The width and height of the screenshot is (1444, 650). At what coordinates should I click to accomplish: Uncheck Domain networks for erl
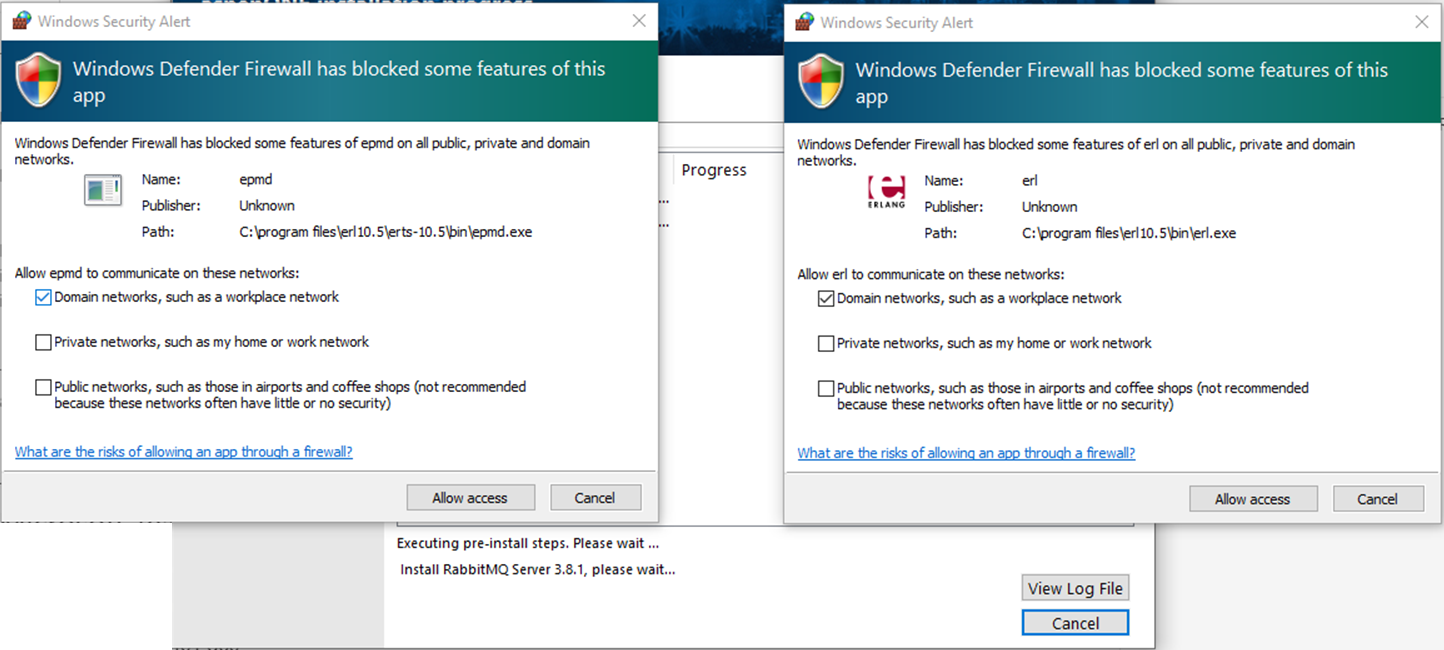tap(826, 298)
